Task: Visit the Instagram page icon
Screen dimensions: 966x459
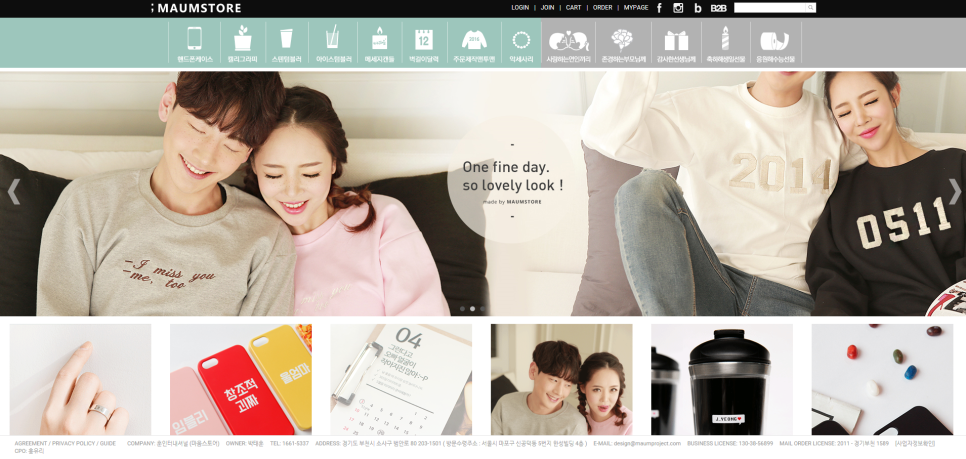Action: coord(678,8)
